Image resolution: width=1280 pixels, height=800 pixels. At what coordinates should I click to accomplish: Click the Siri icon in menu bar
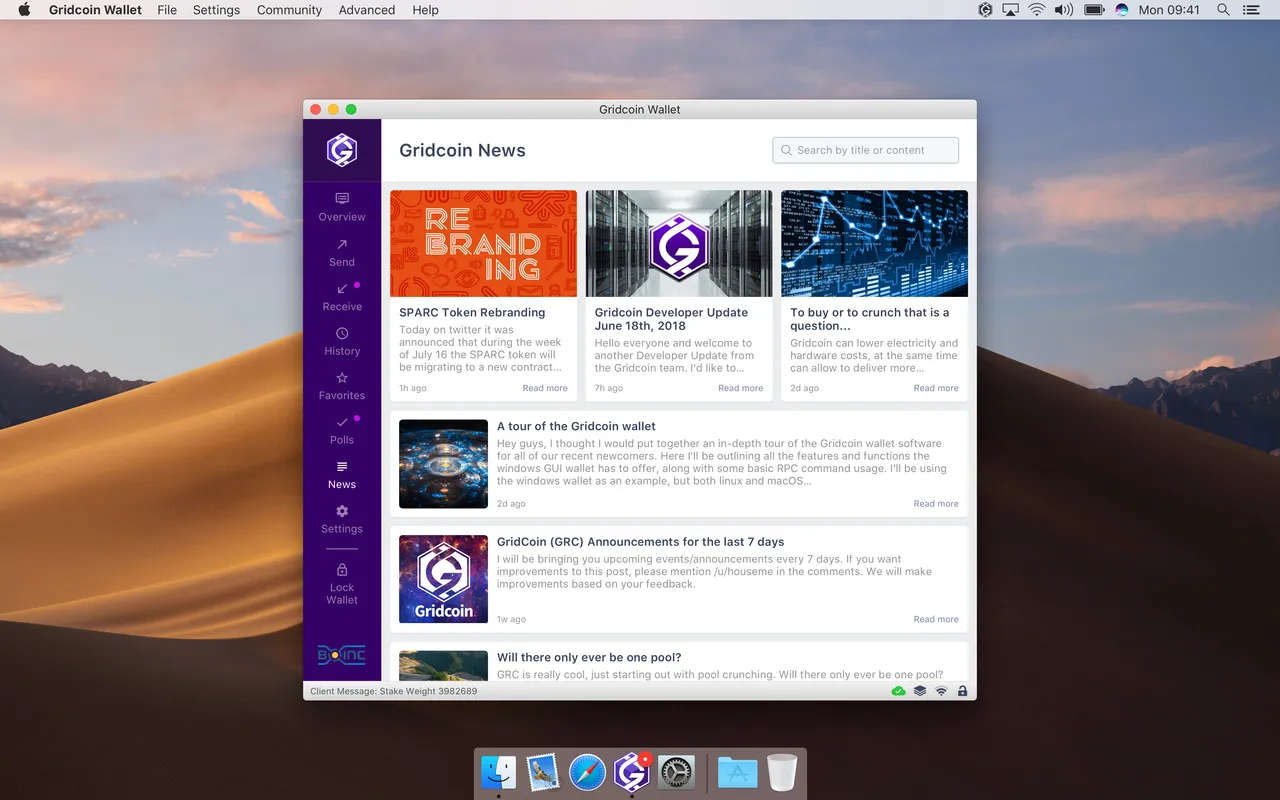point(1122,10)
